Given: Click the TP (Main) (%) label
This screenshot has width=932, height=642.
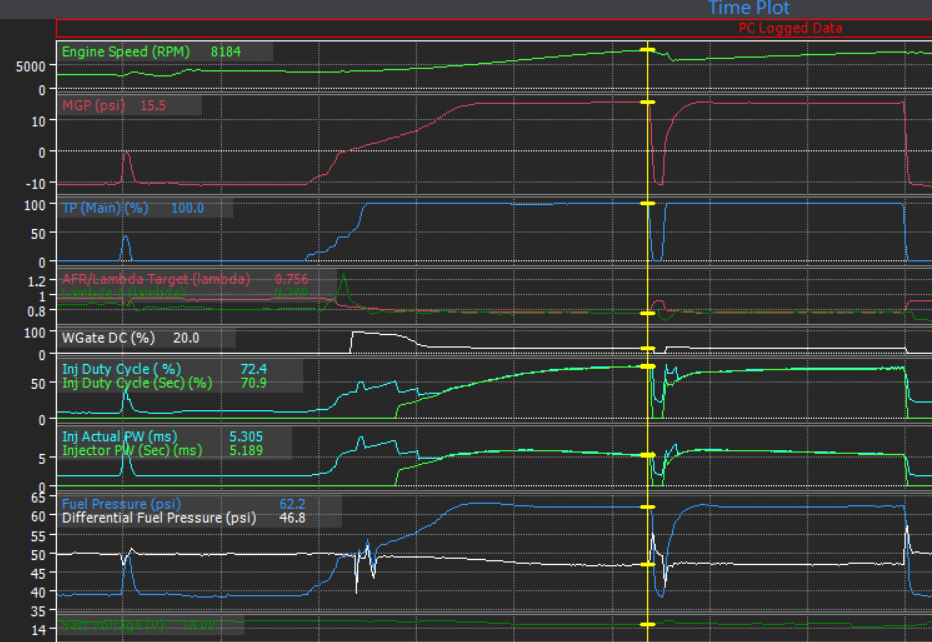Looking at the screenshot, I should 105,208.
